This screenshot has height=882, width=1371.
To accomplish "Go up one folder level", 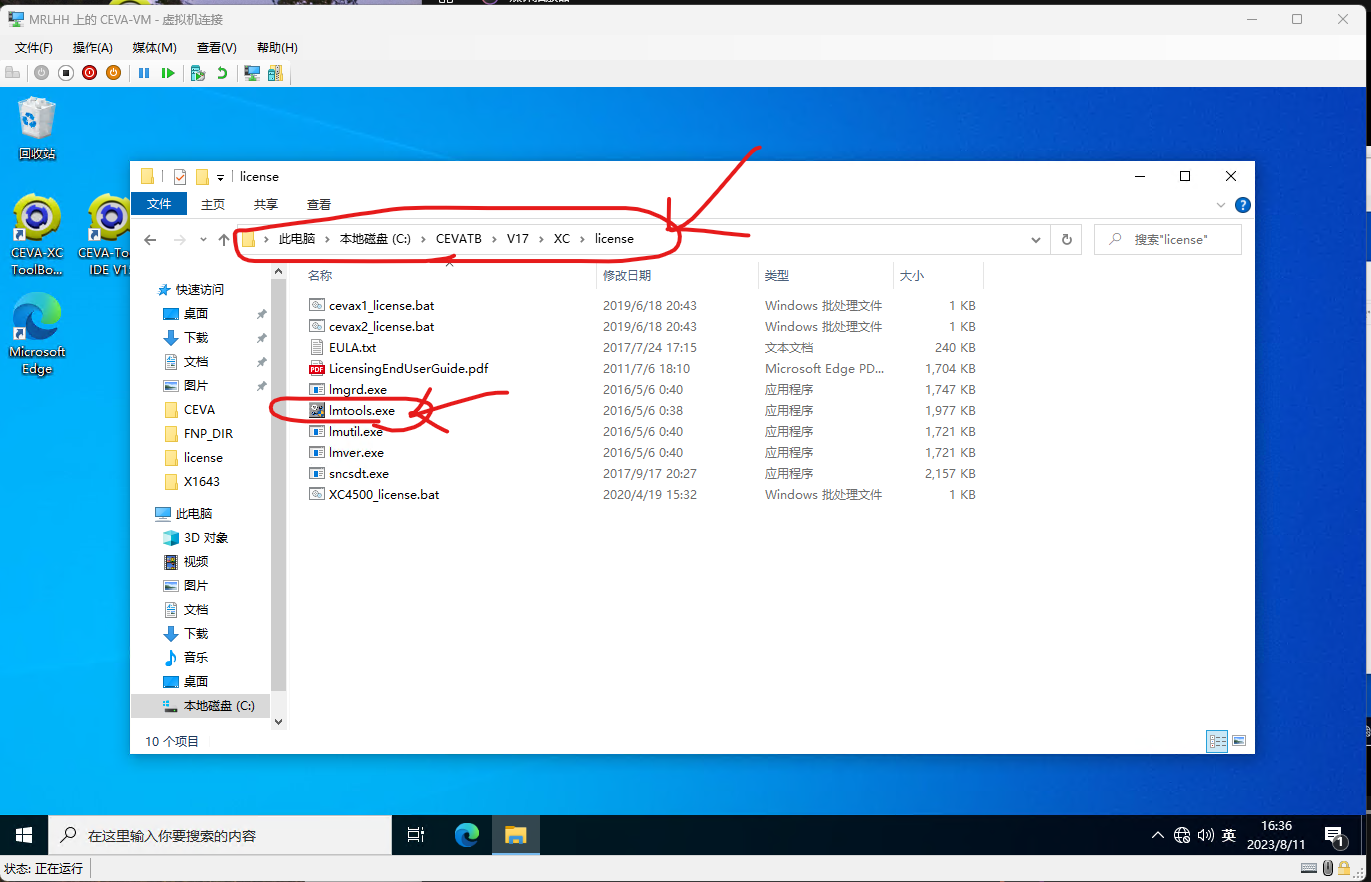I will click(x=224, y=240).
